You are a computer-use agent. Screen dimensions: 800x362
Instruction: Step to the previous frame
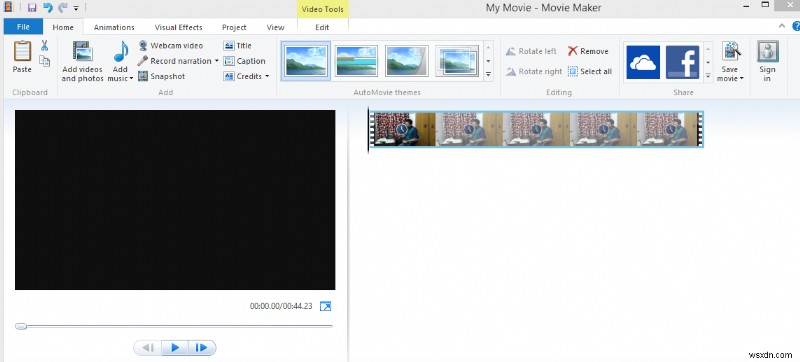[x=148, y=348]
